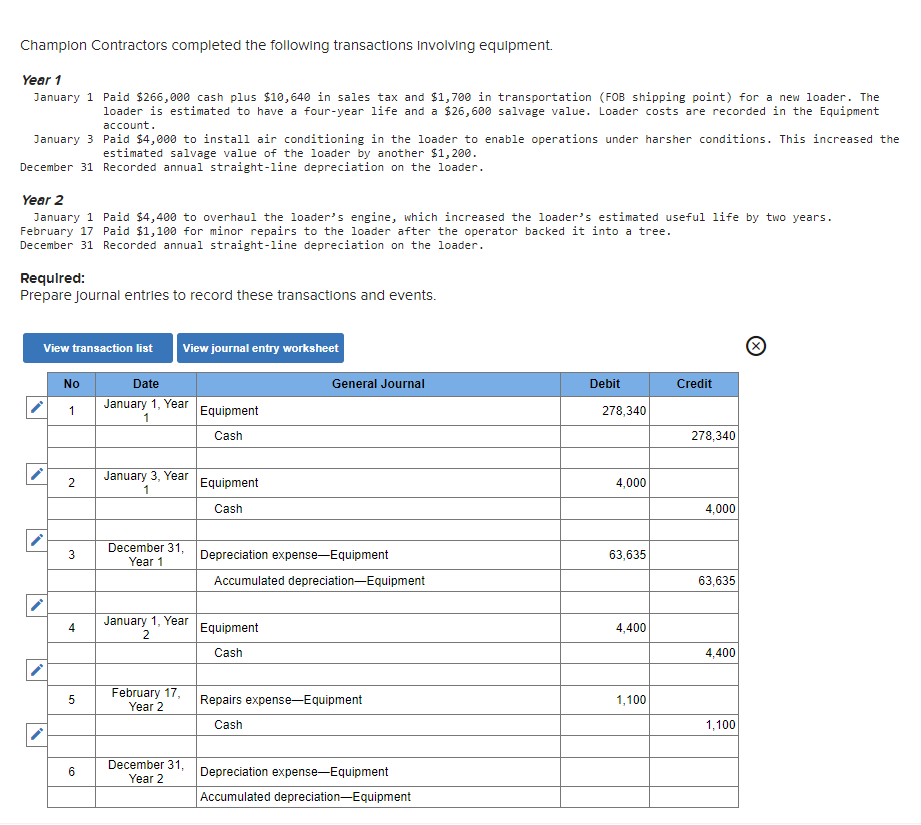Select the 1,100 credit amount
This screenshot has width=921, height=825.
[694, 725]
